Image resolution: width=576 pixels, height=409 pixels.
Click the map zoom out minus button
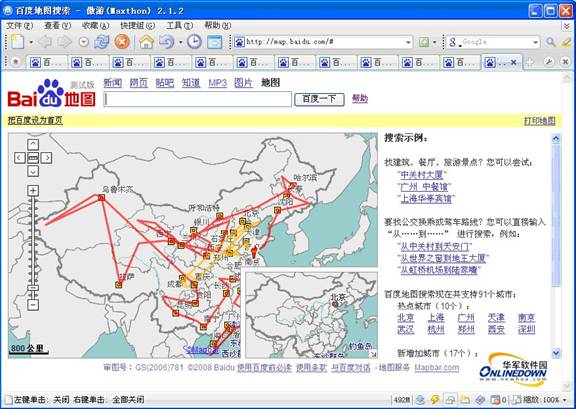[33, 305]
